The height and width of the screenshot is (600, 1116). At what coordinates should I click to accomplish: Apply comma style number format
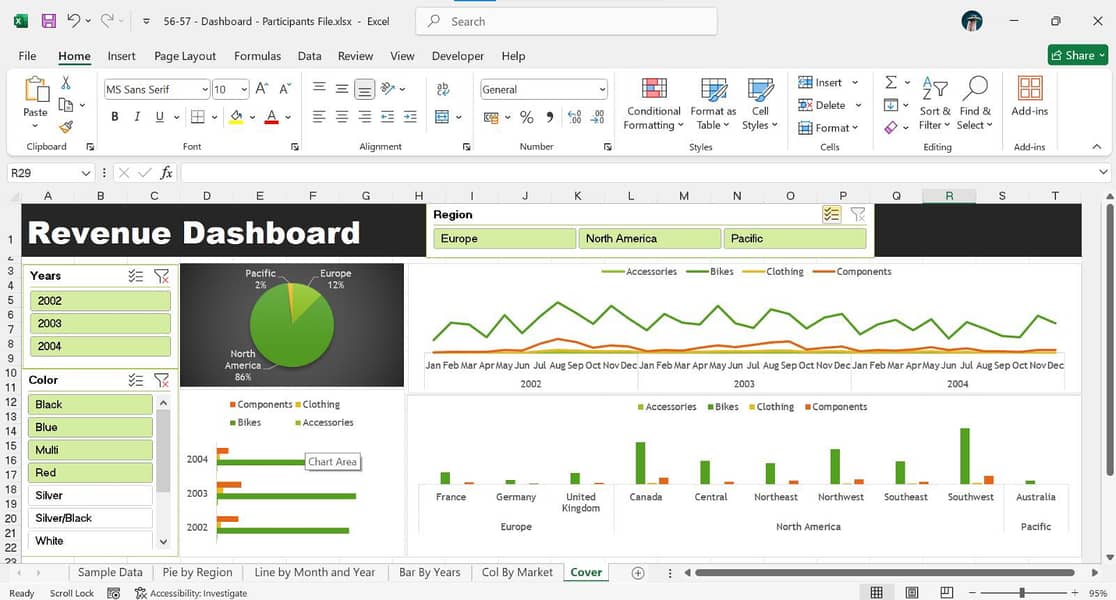click(x=549, y=117)
